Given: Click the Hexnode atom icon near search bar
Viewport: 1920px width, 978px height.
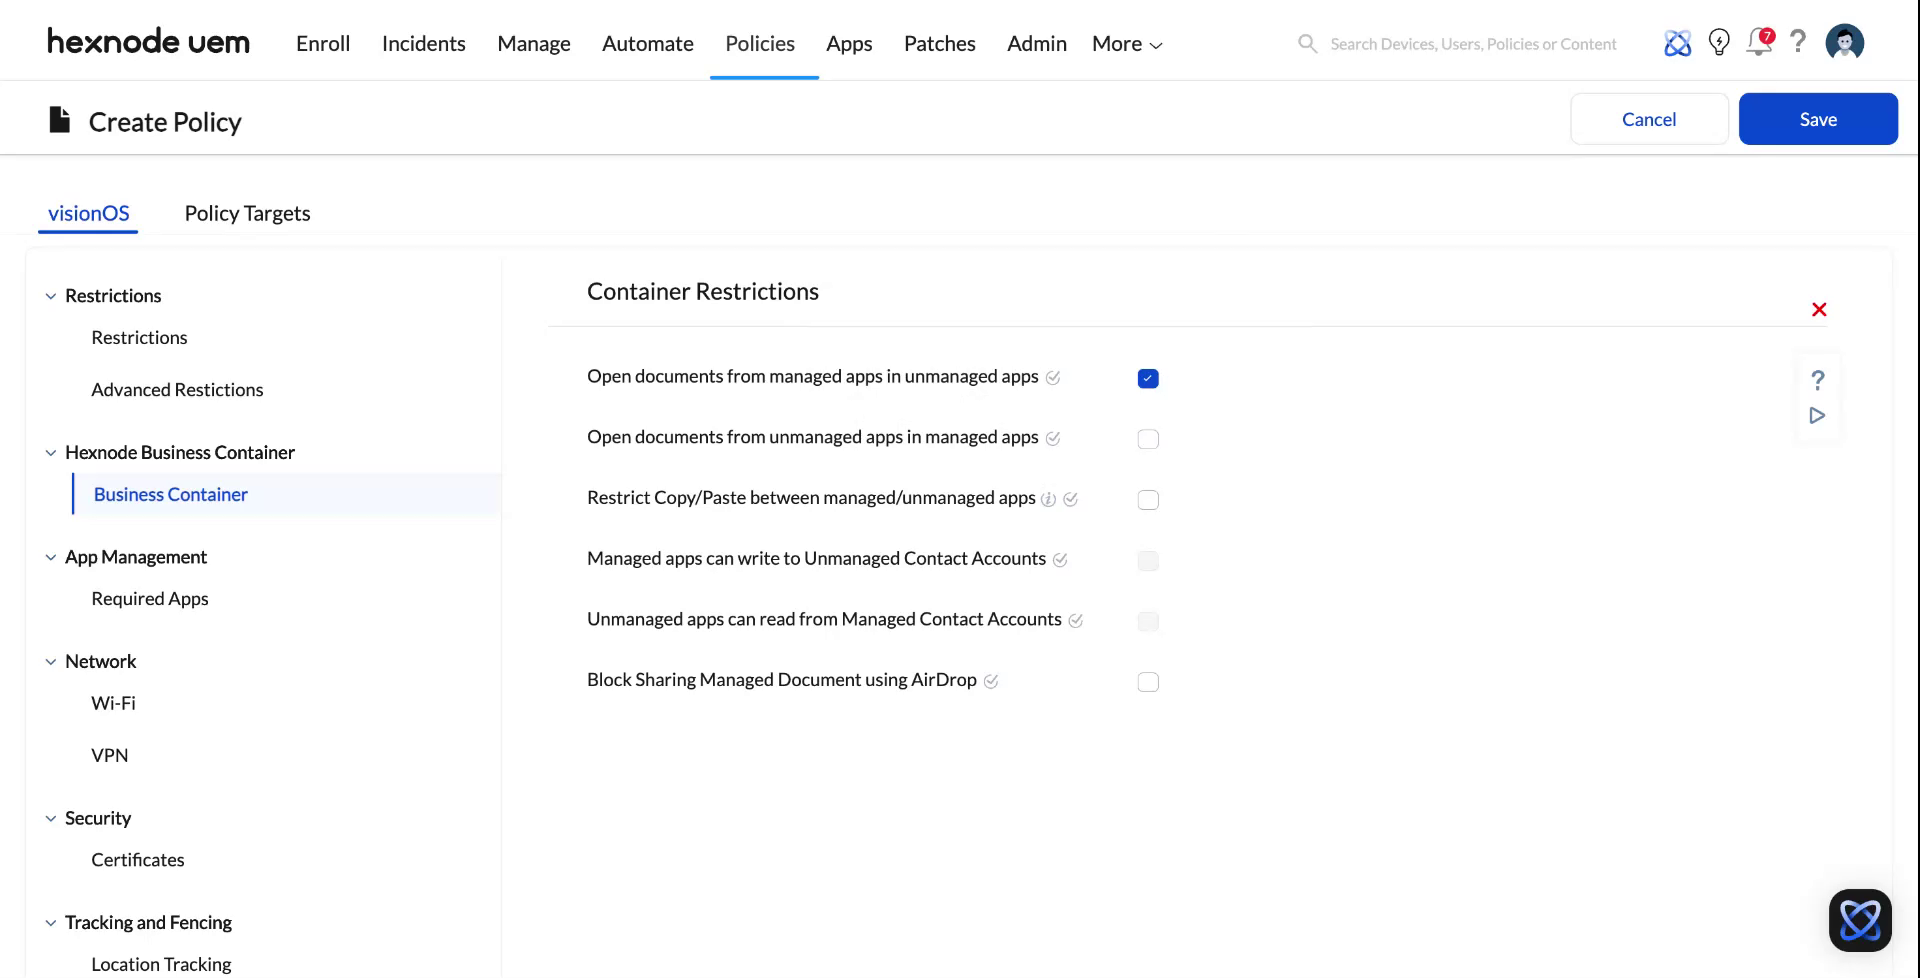Looking at the screenshot, I should point(1678,42).
